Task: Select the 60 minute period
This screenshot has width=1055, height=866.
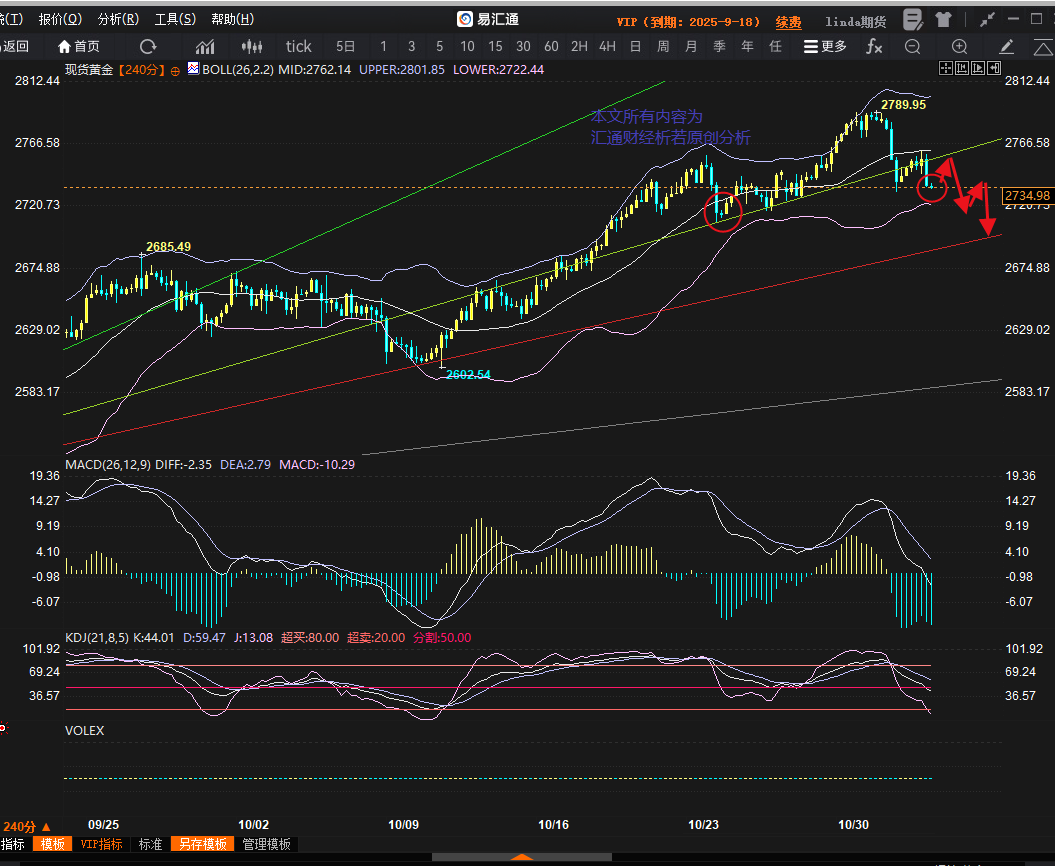Action: [551, 46]
